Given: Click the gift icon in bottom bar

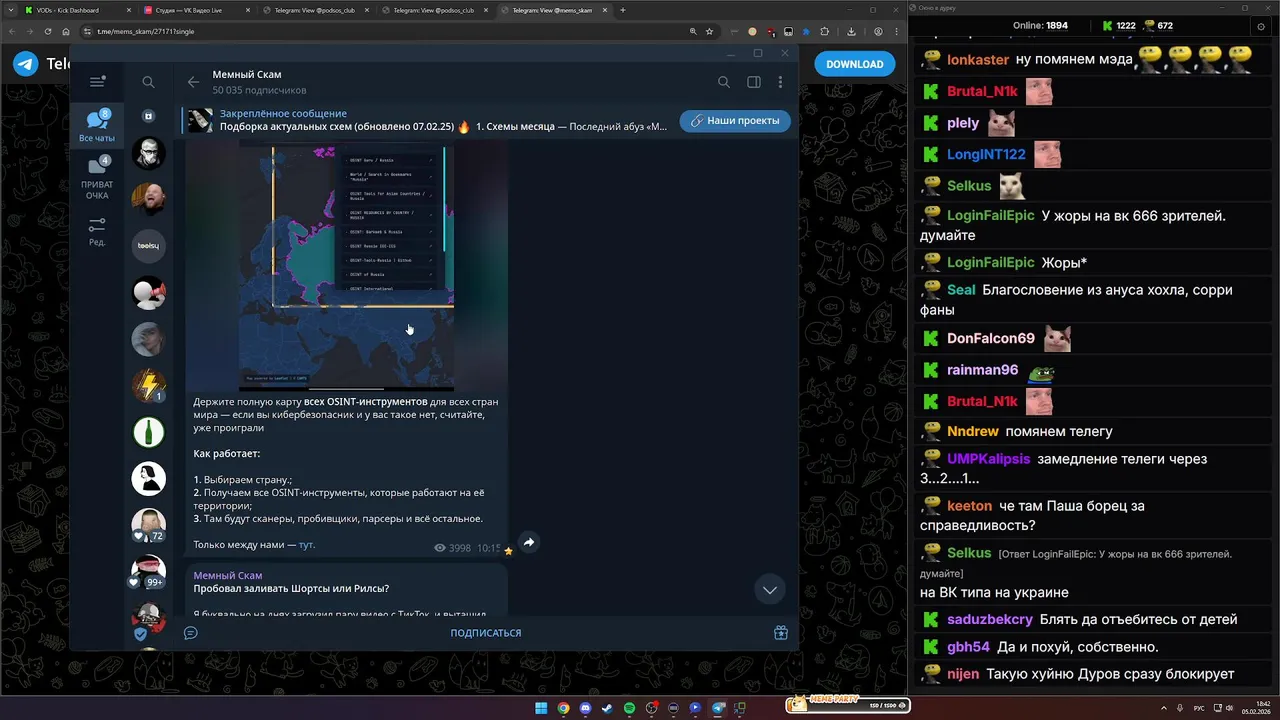Looking at the screenshot, I should pos(781,633).
